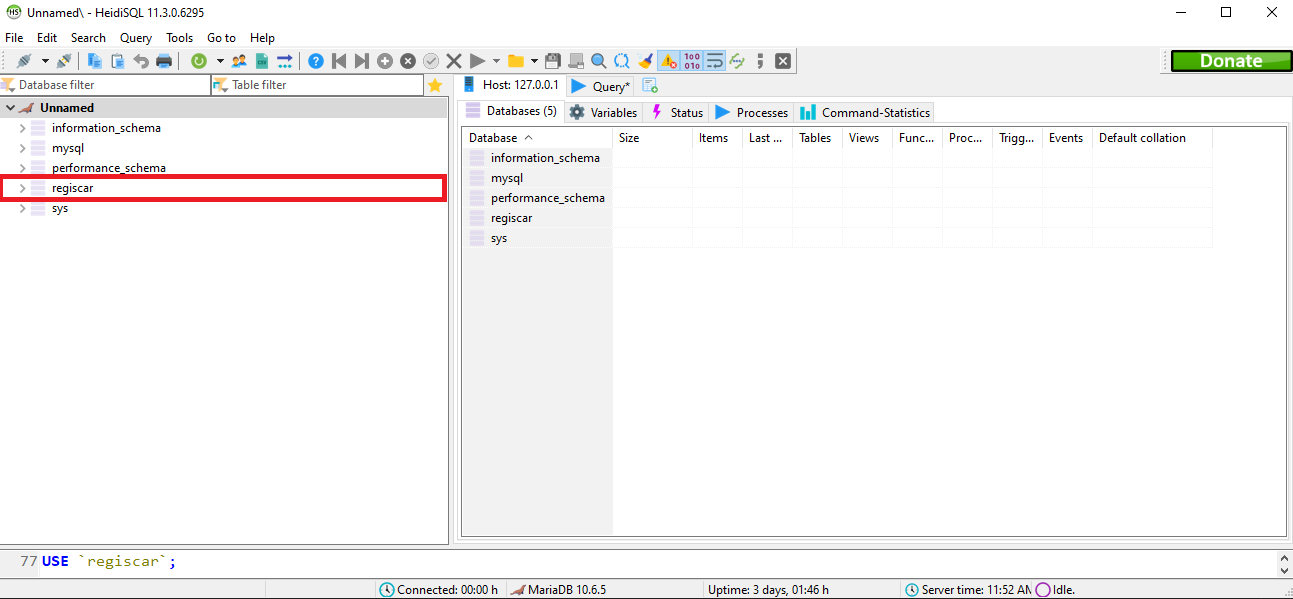
Task: Click the blue arrow with dots icon
Action: 285,61
